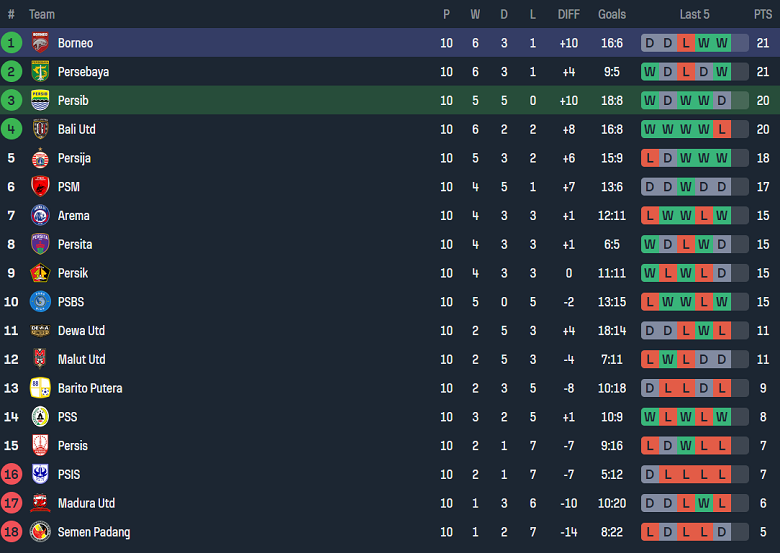Screen dimensions: 780x553
Task: Sort standings by Goals column header
Action: pos(611,14)
